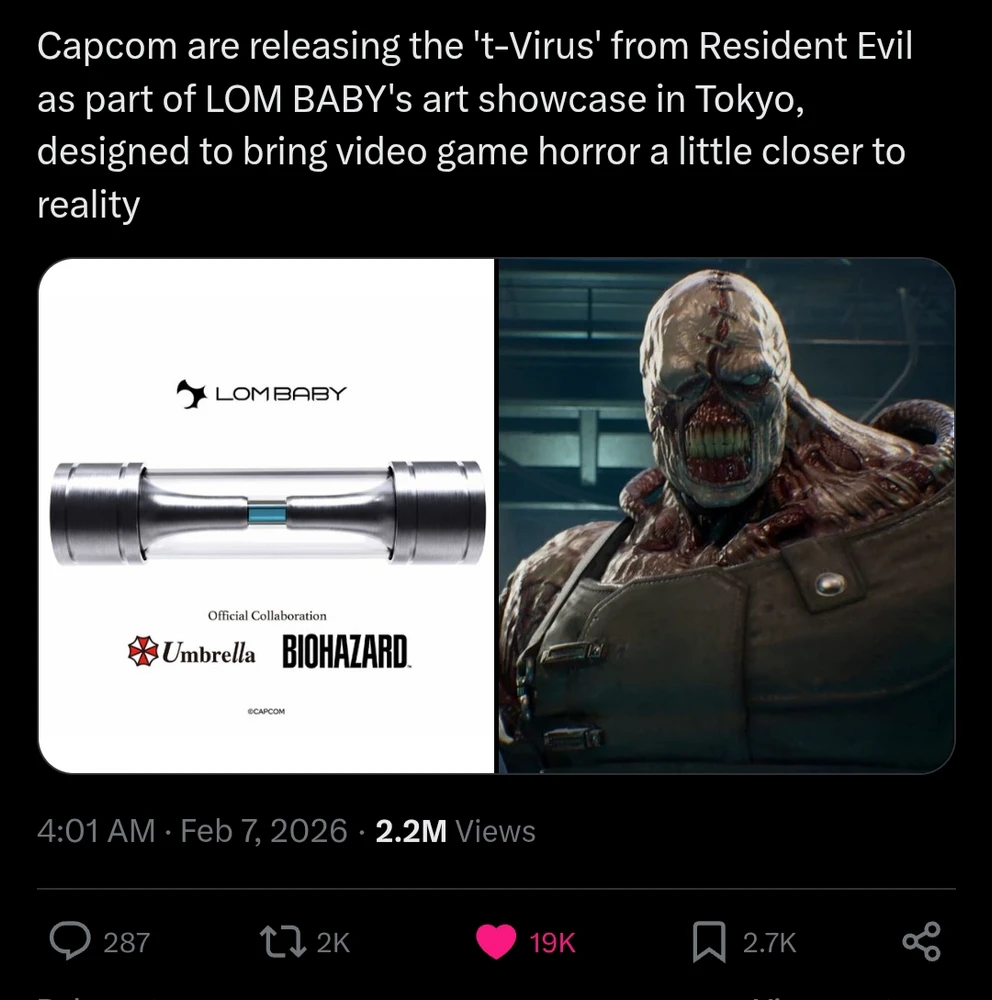992x1000 pixels.
Task: Click the BIOHAZARD logo text
Action: pyautogui.click(x=345, y=651)
